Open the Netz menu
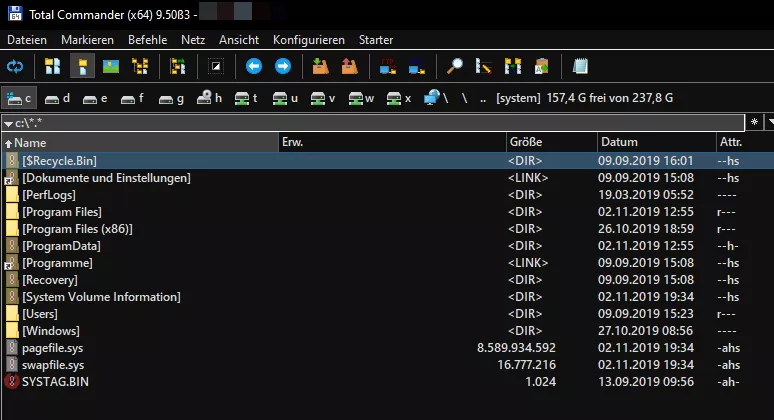The width and height of the screenshot is (774, 420). (x=193, y=40)
